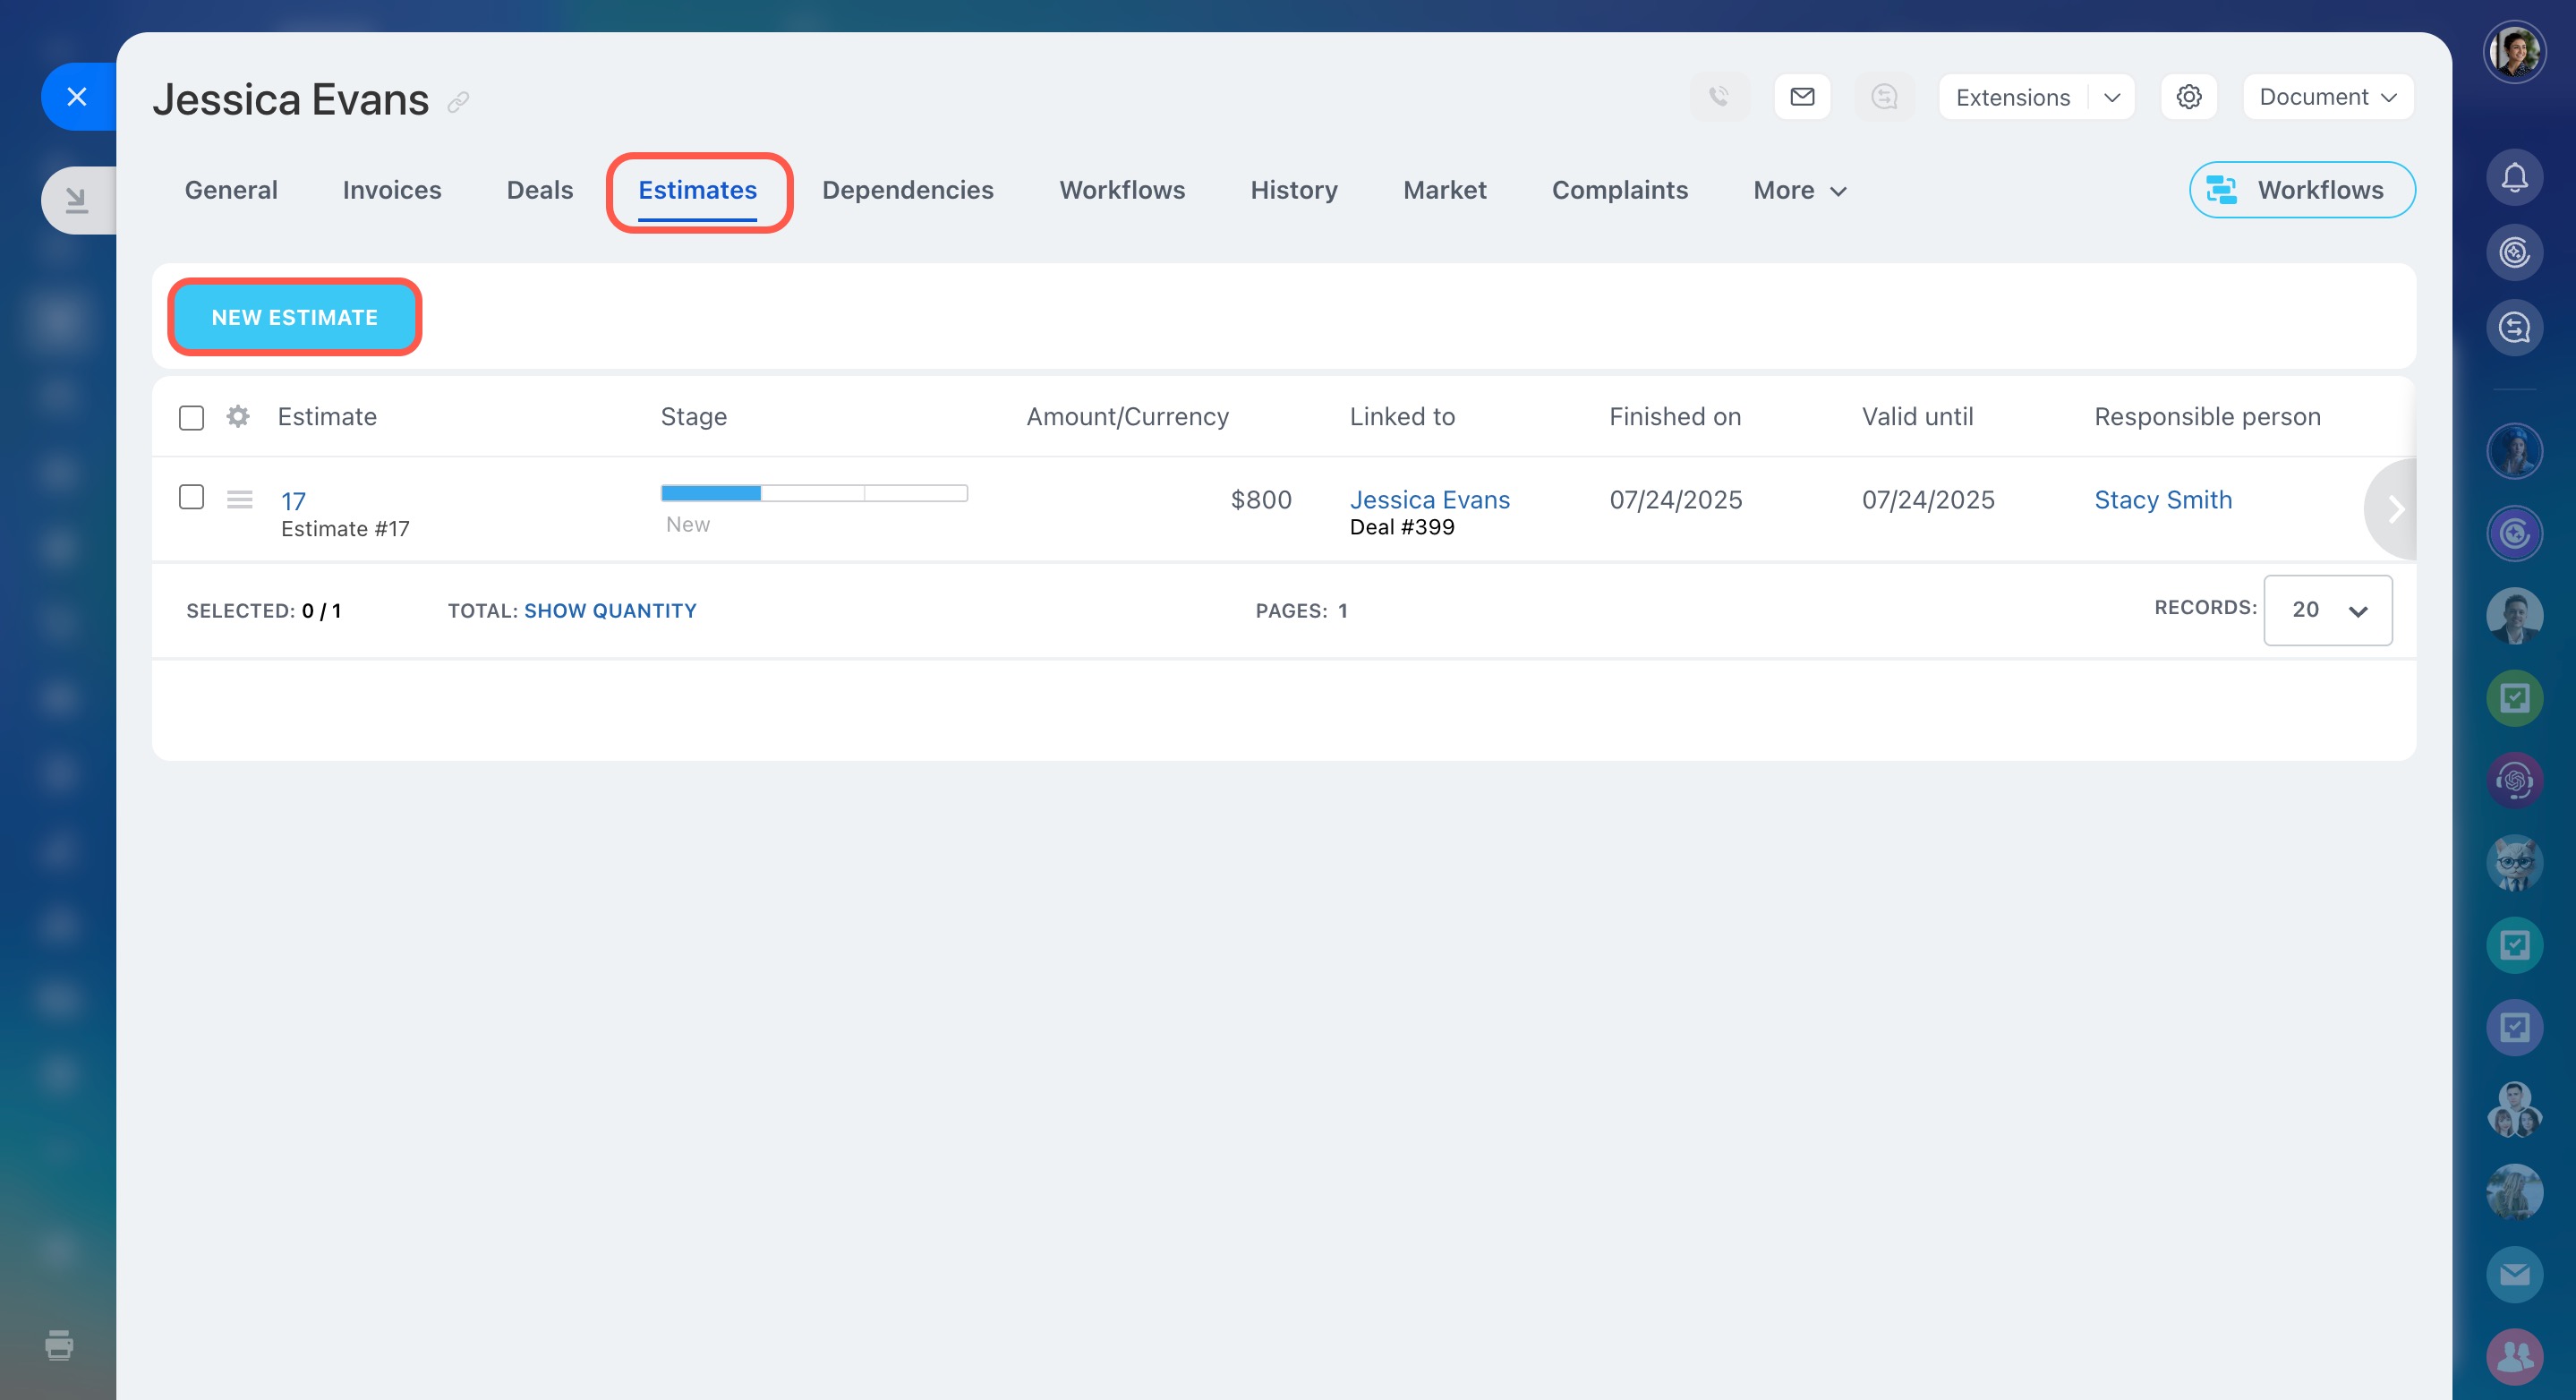Select all estimates with header checkbox
Viewport: 2576px width, 1400px height.
[191, 417]
